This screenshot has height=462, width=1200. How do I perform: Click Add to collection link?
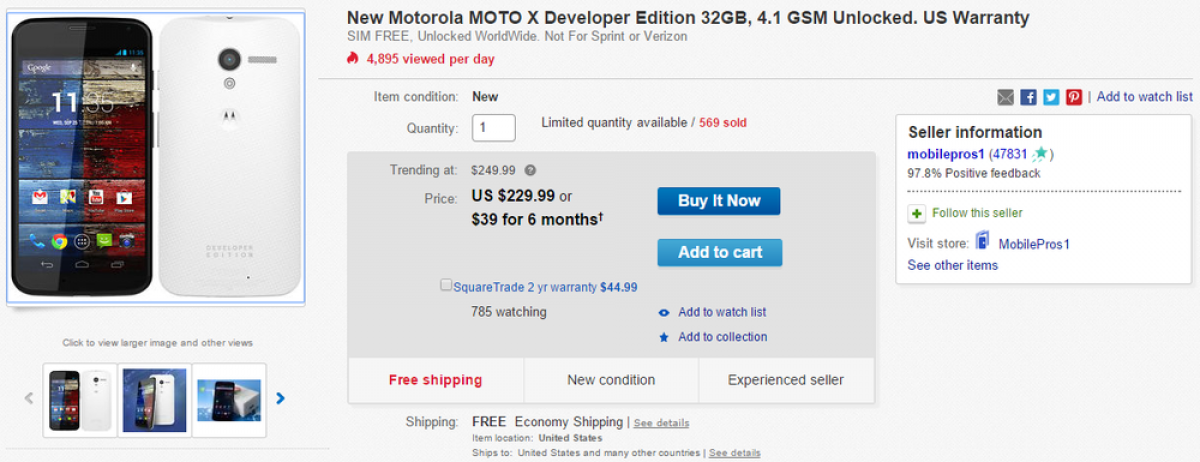click(x=722, y=337)
